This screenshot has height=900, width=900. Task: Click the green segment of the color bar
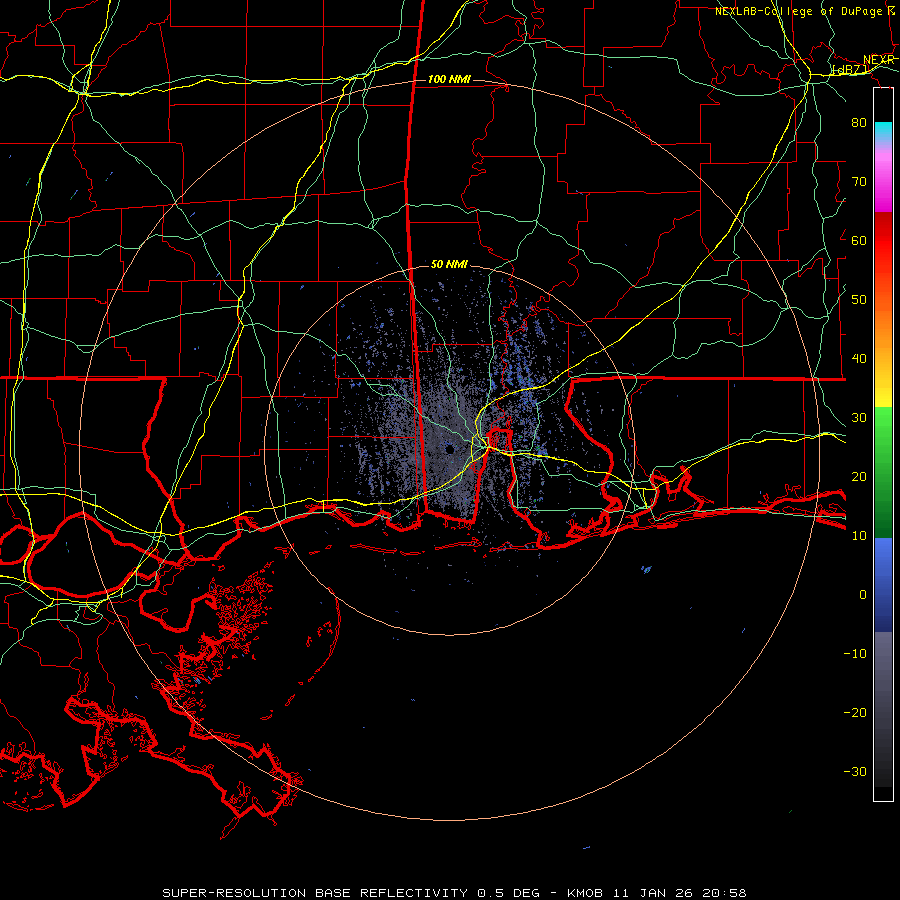tap(883, 472)
